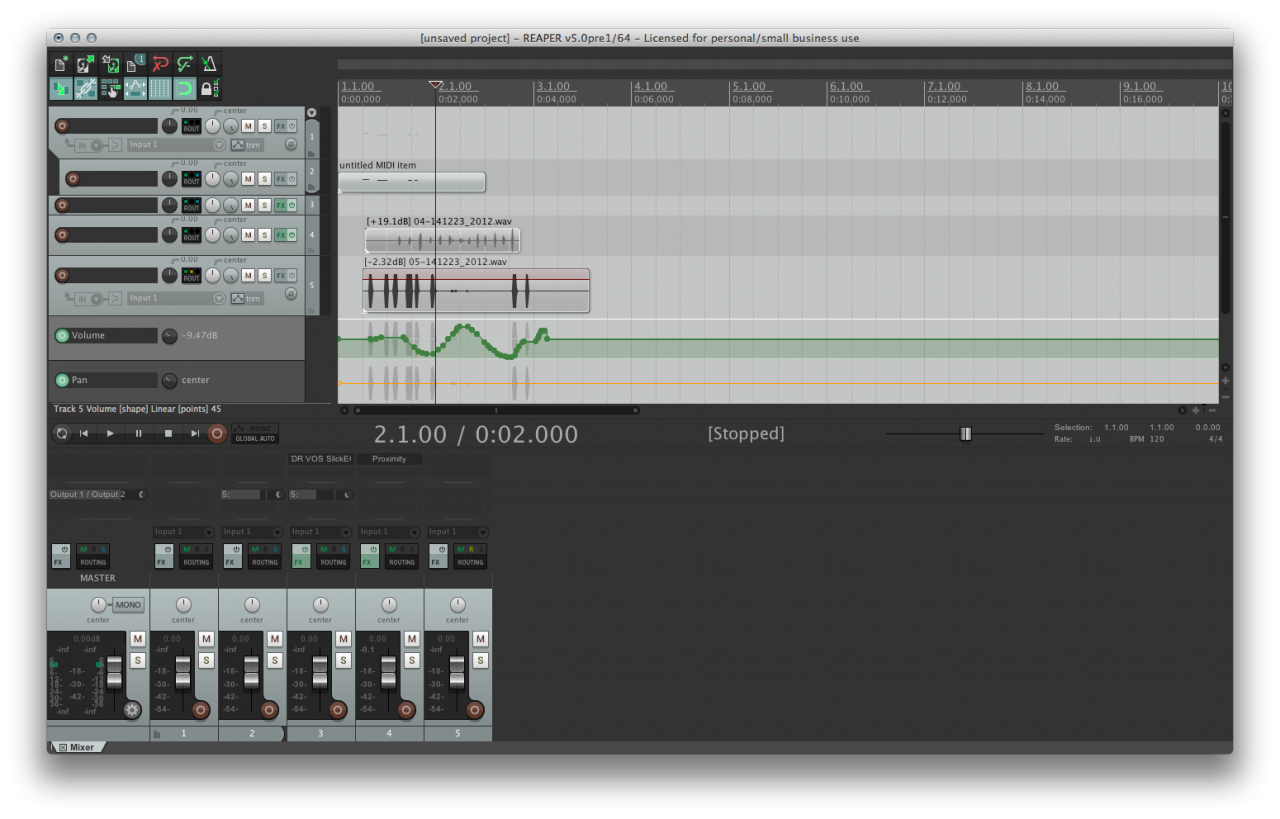Save the project via the toolbar icon
The height and width of the screenshot is (819, 1280).
pos(110,64)
